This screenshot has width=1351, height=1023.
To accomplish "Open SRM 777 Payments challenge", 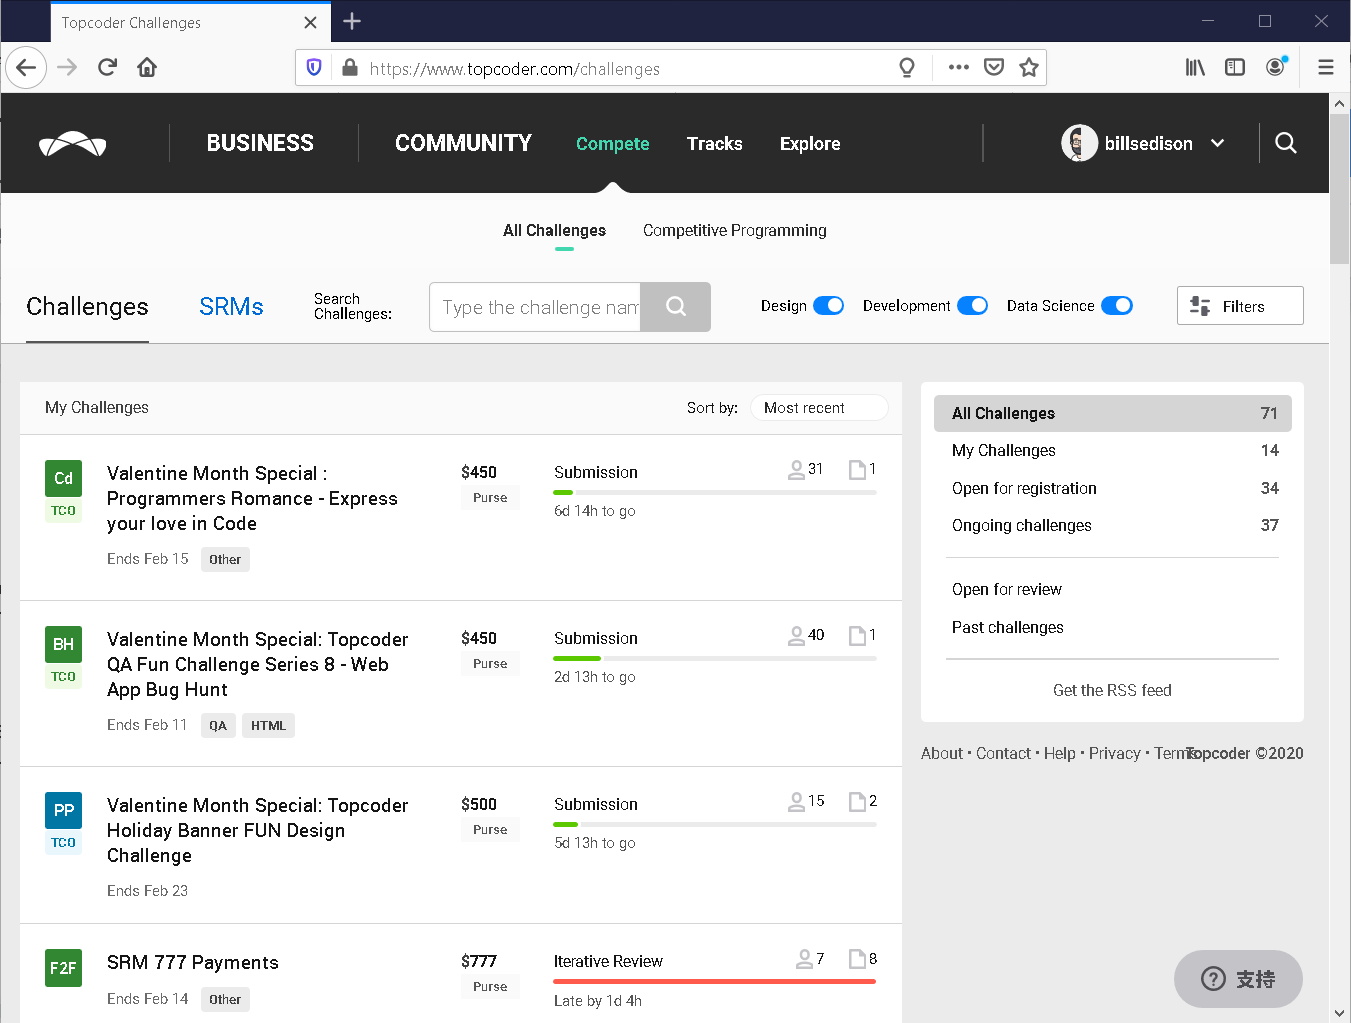I will coord(193,963).
